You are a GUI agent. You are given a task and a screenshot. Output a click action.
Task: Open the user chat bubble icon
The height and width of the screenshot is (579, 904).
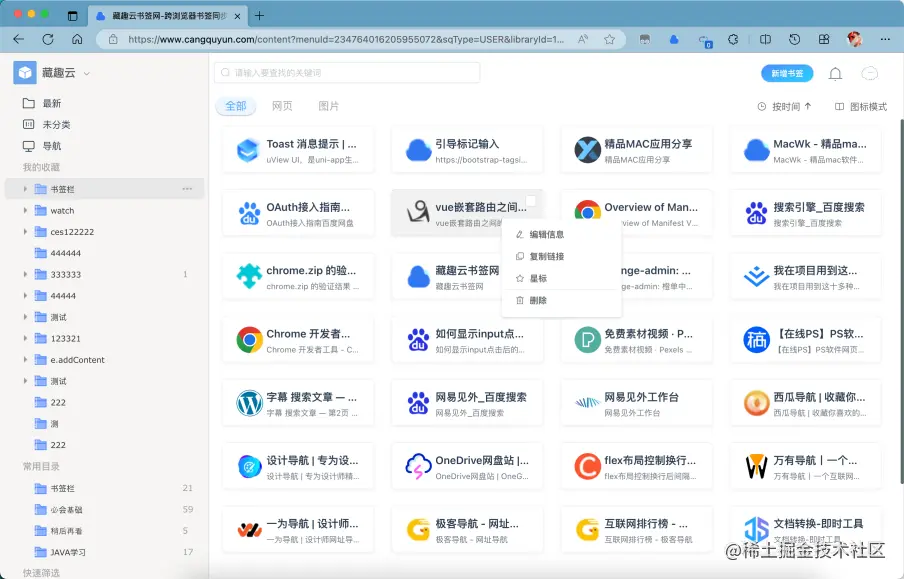[869, 73]
